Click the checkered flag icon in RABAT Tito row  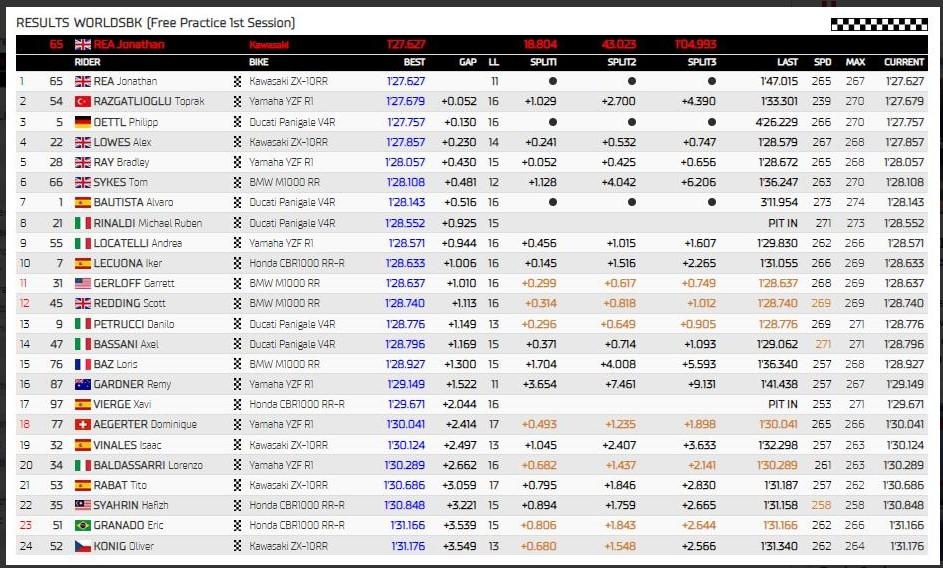pyautogui.click(x=238, y=486)
